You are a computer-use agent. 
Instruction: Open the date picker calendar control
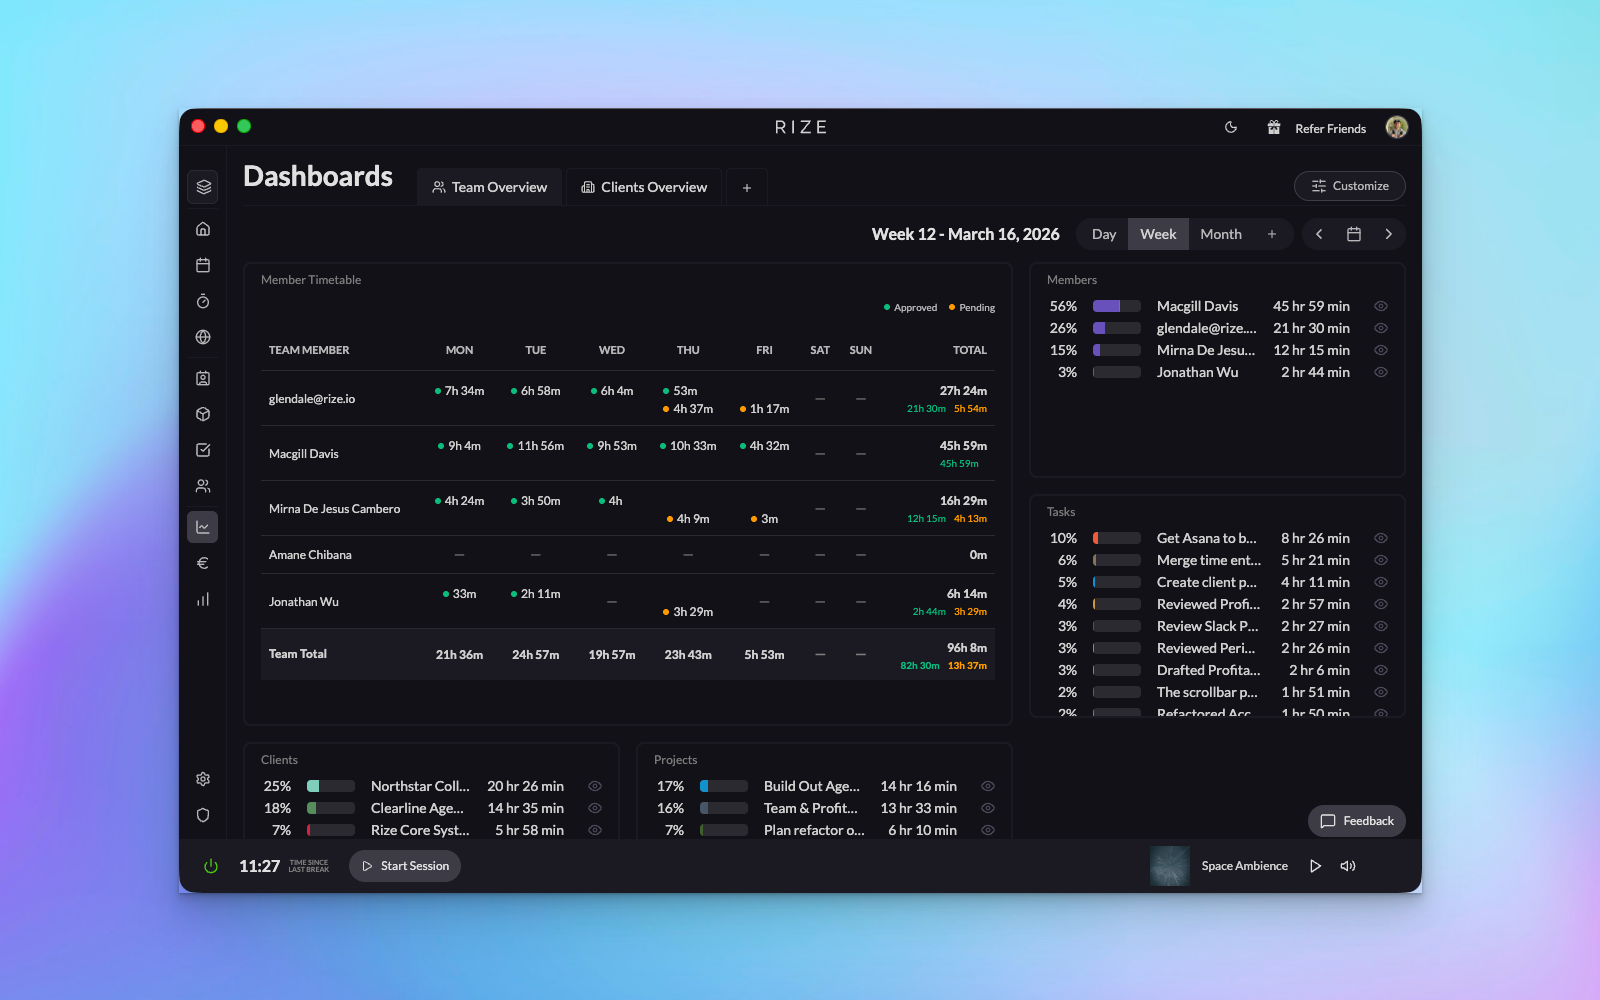1354,233
